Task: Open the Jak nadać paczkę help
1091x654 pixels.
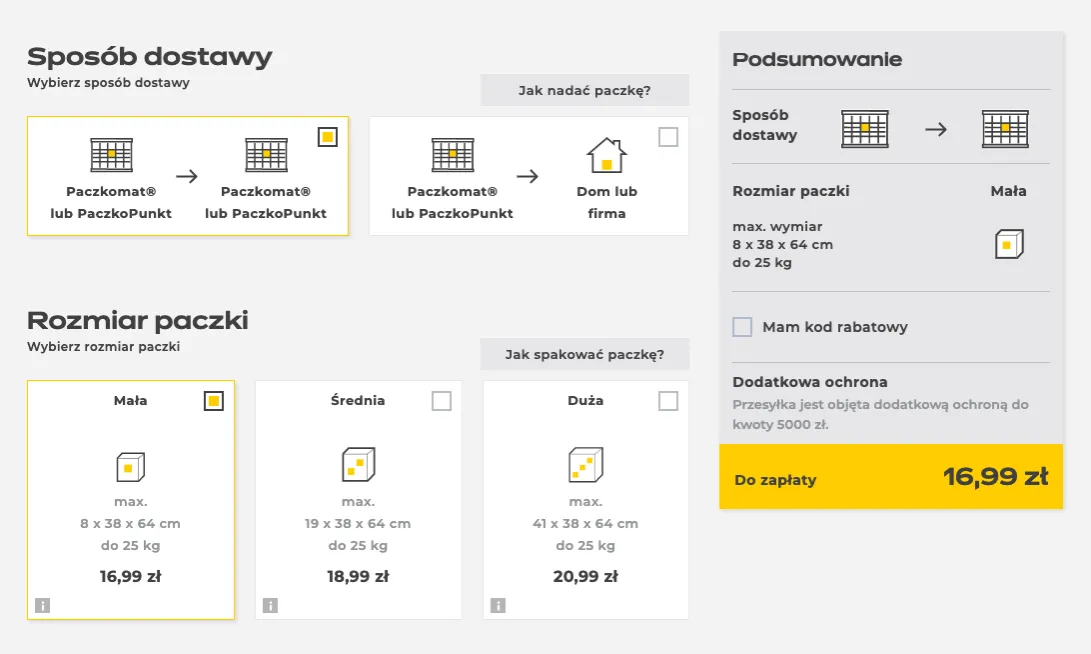Action: click(x=585, y=90)
